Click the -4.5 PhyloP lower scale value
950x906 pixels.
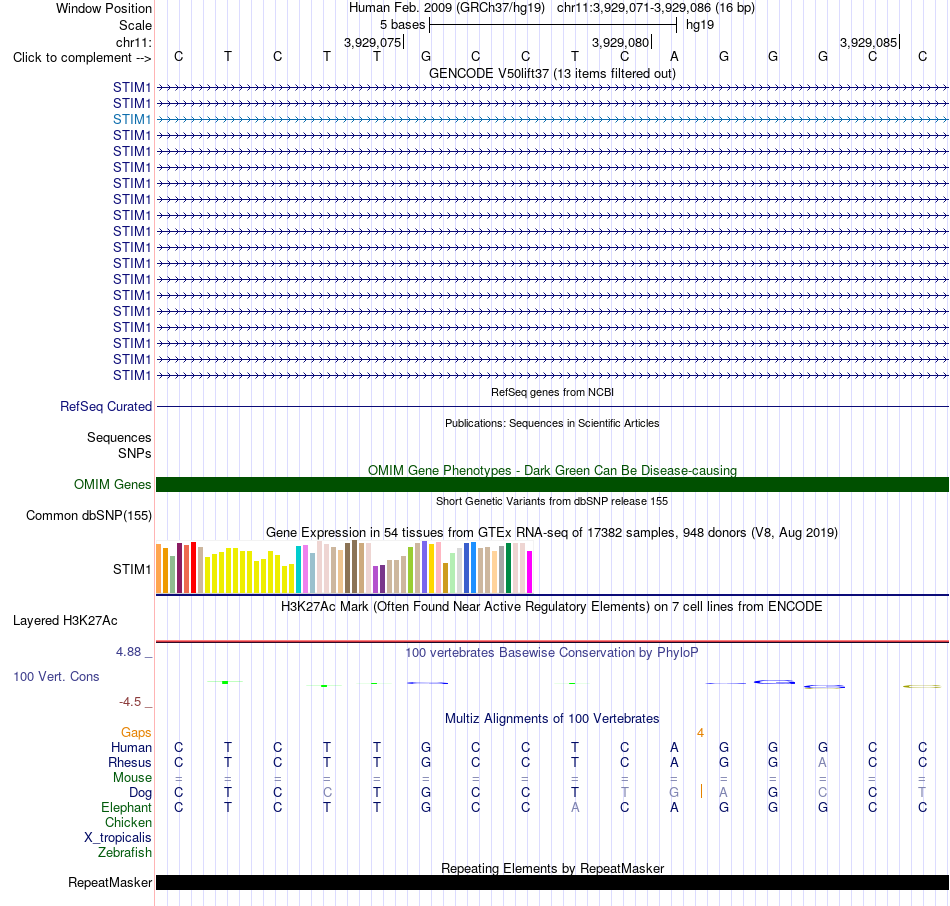pos(130,702)
